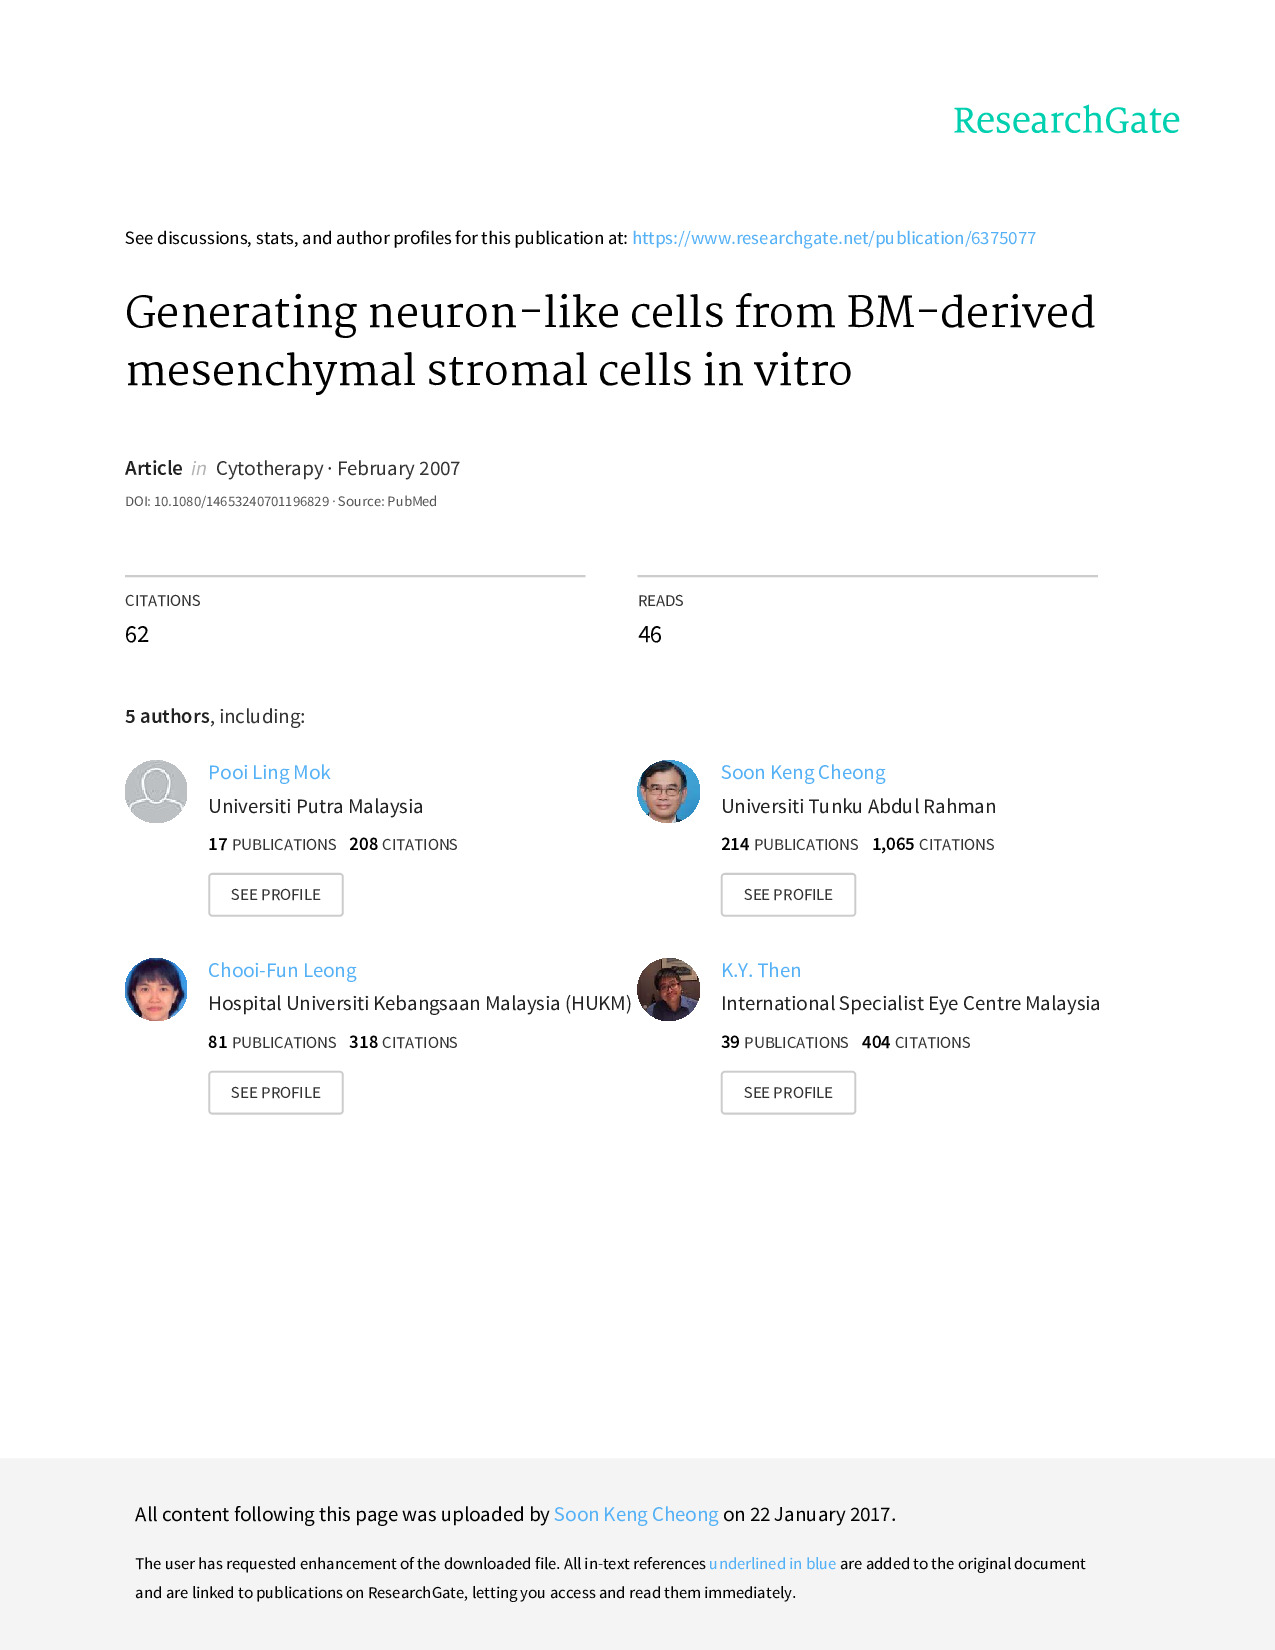Click K.Y. Then's profile photo
The height and width of the screenshot is (1650, 1275).
(x=668, y=989)
